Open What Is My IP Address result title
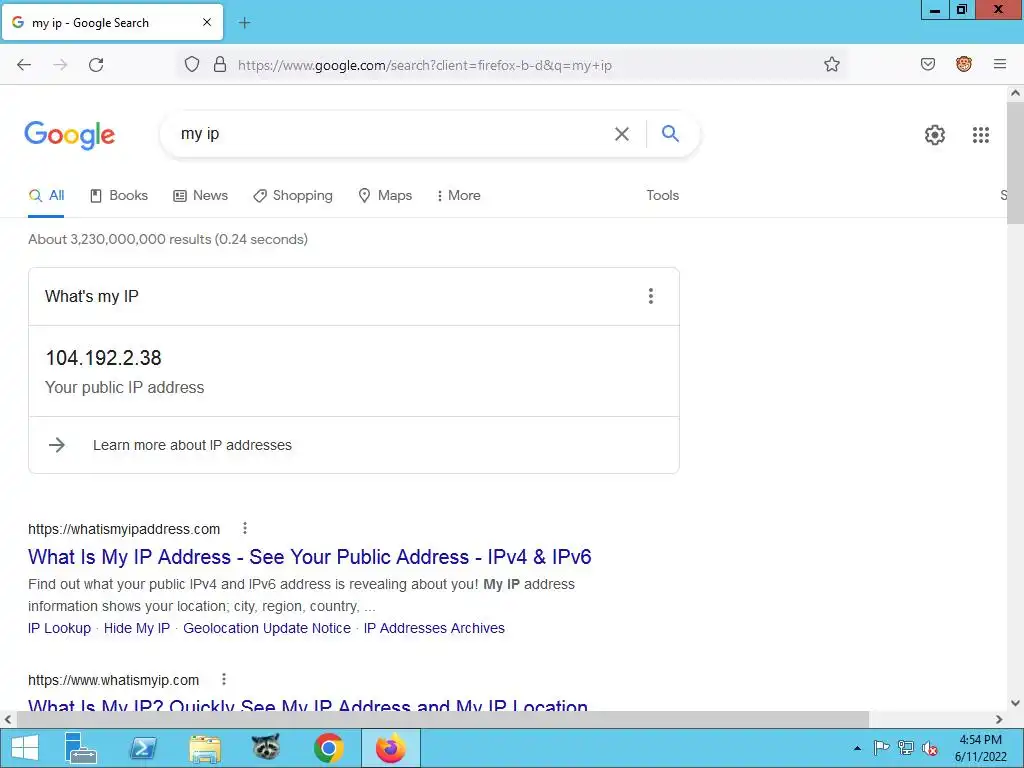This screenshot has width=1024, height=768. click(310, 557)
